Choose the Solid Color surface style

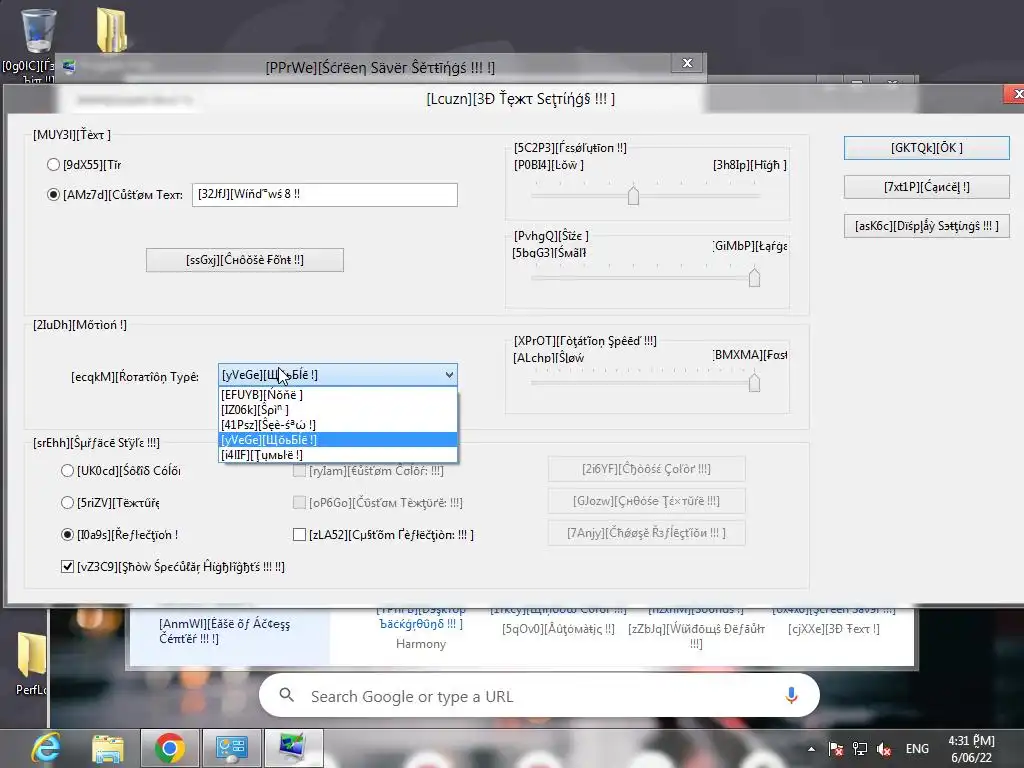pos(67,470)
